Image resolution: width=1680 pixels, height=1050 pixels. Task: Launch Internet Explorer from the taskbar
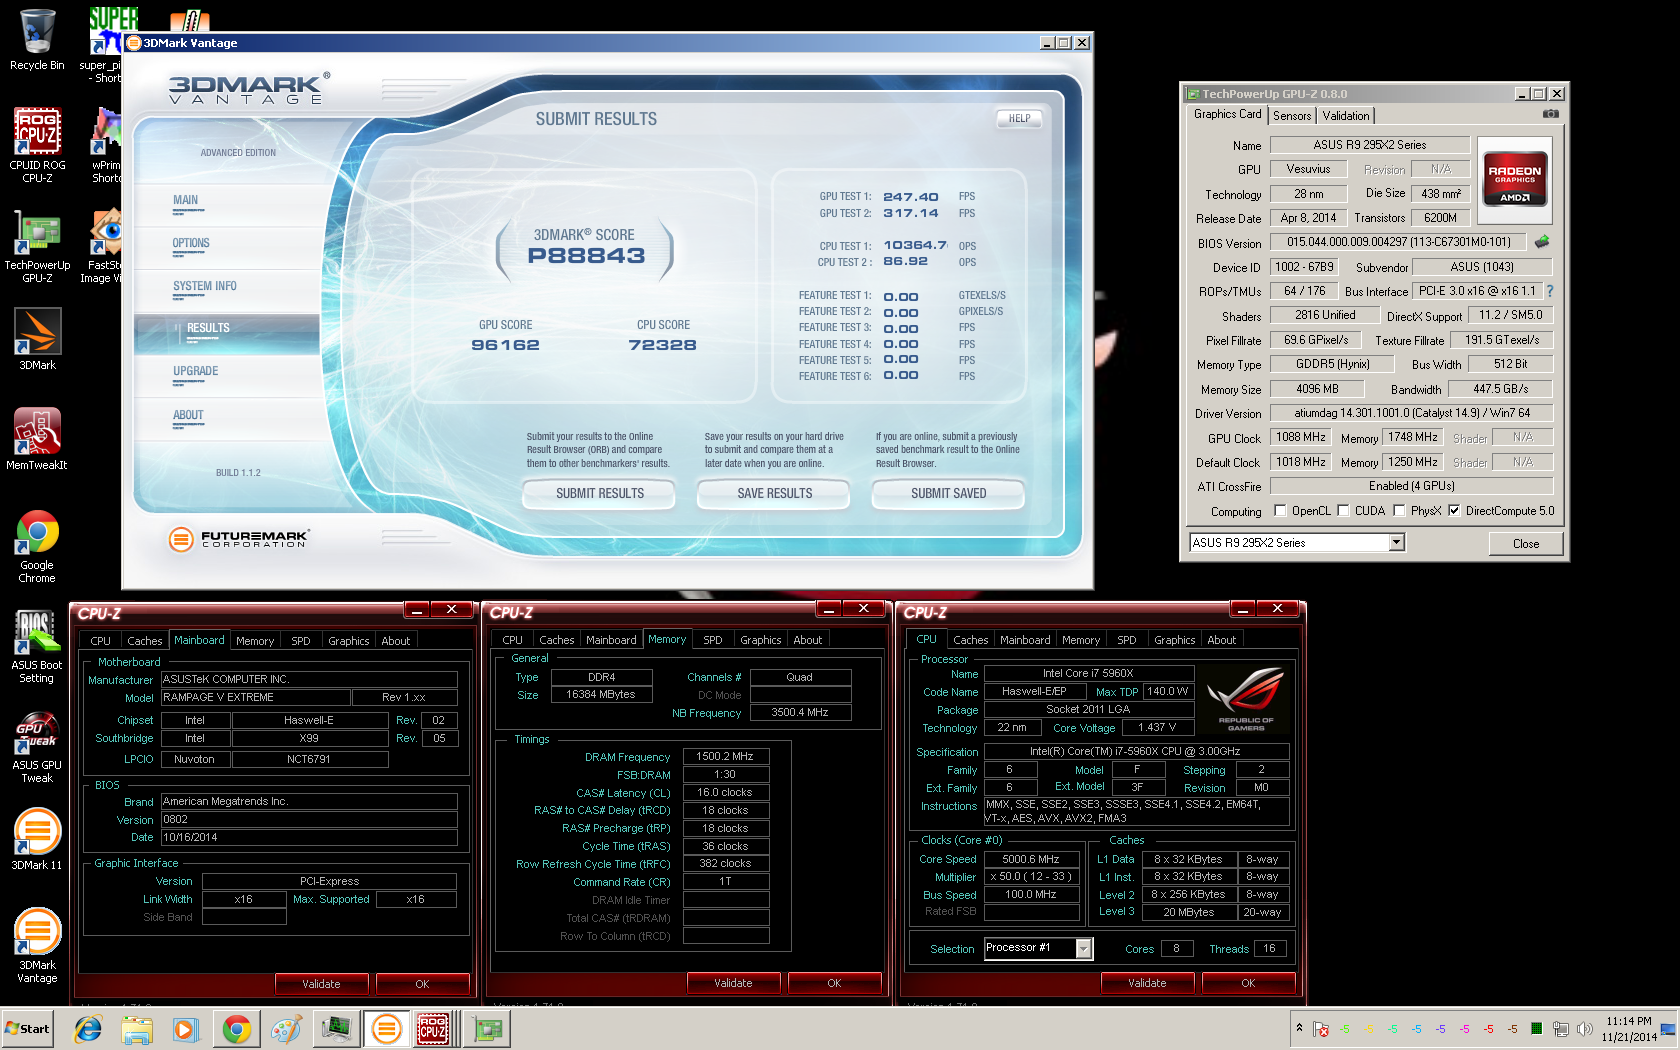coord(88,1028)
